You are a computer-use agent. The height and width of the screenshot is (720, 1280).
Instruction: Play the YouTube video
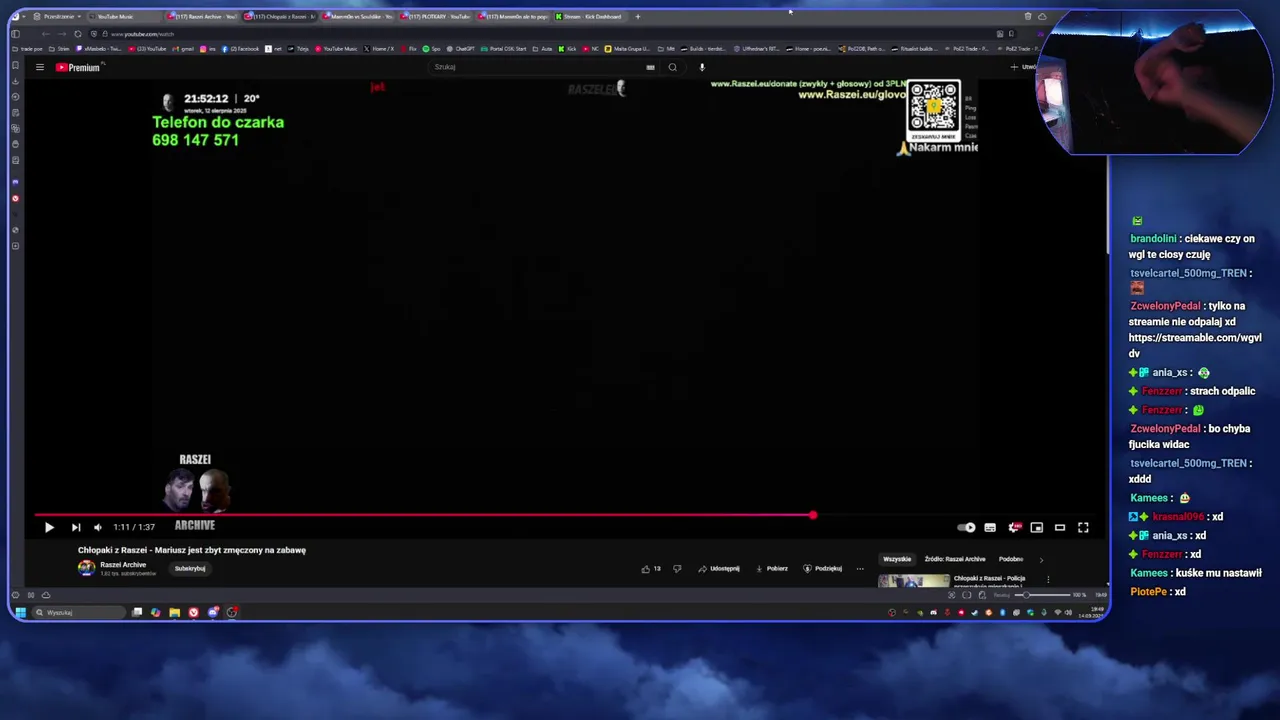click(x=48, y=527)
